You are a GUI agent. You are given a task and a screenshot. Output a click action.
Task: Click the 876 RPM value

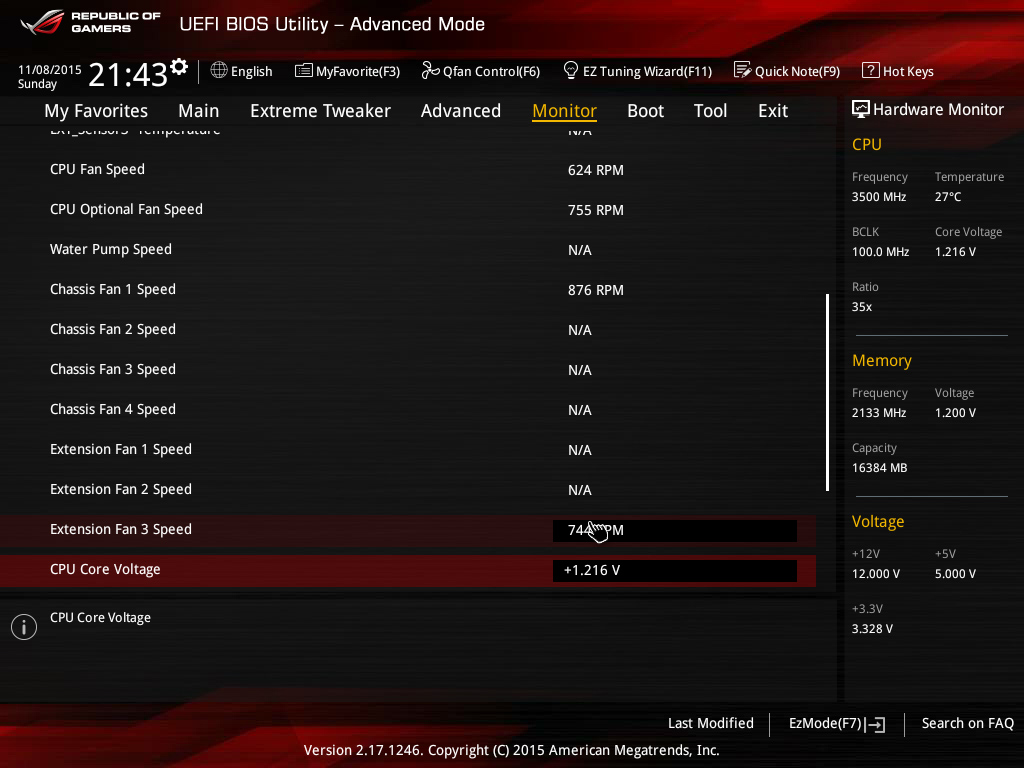(596, 290)
